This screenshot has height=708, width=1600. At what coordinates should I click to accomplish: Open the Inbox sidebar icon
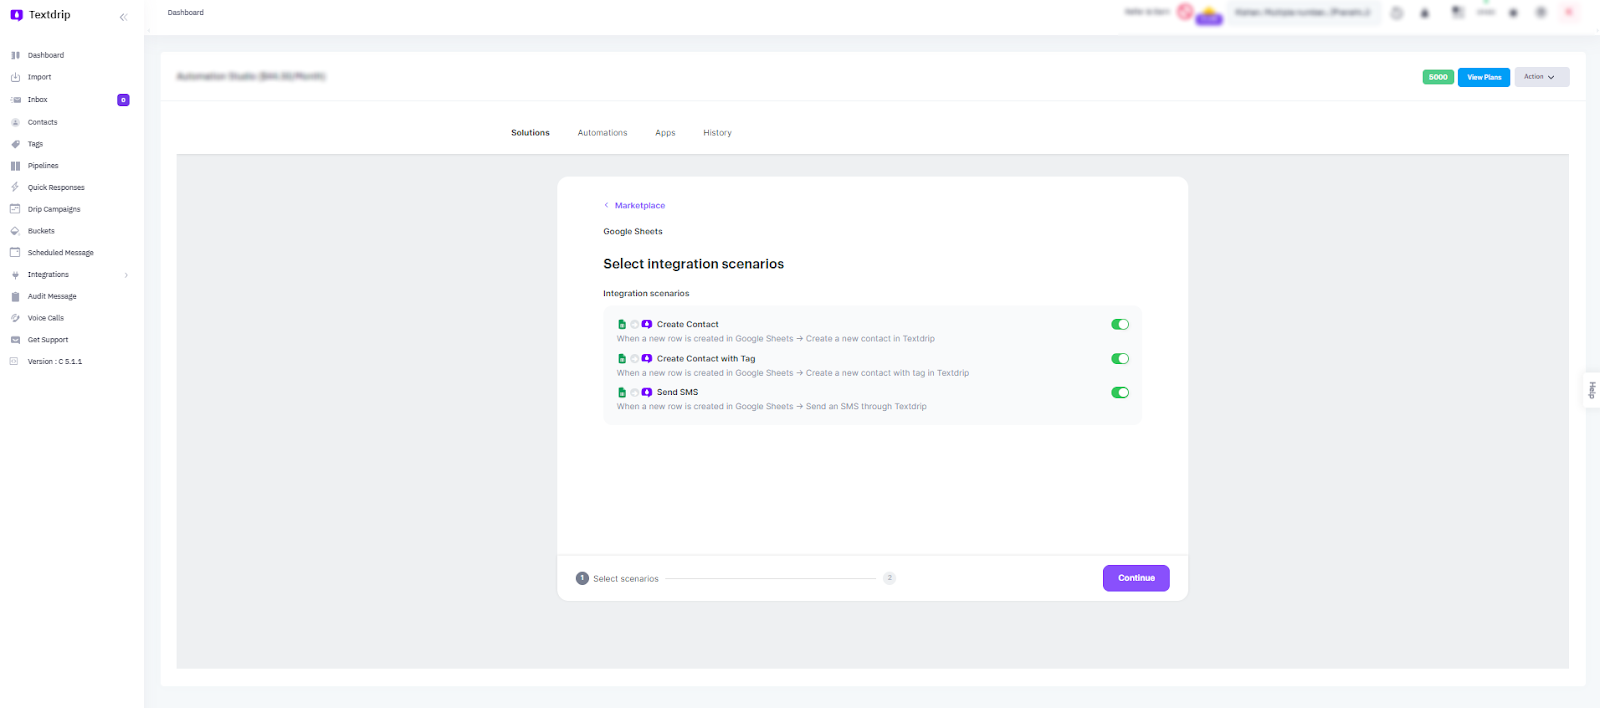click(15, 100)
